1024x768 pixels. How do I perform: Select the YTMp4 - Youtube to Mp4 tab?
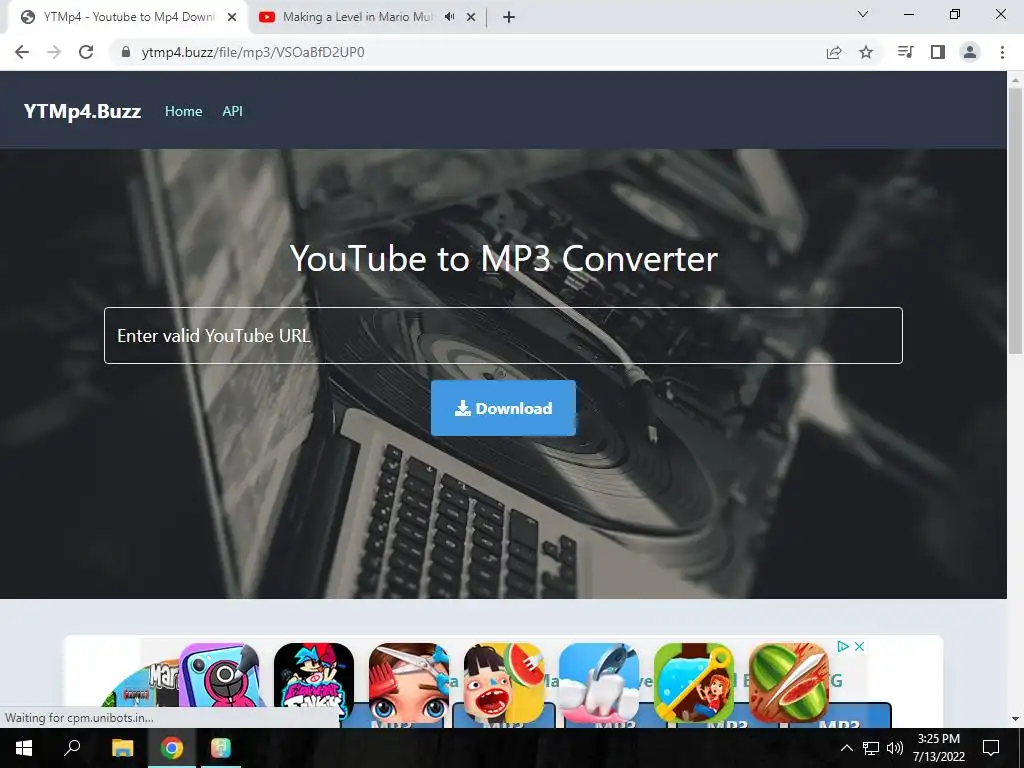pyautogui.click(x=129, y=17)
